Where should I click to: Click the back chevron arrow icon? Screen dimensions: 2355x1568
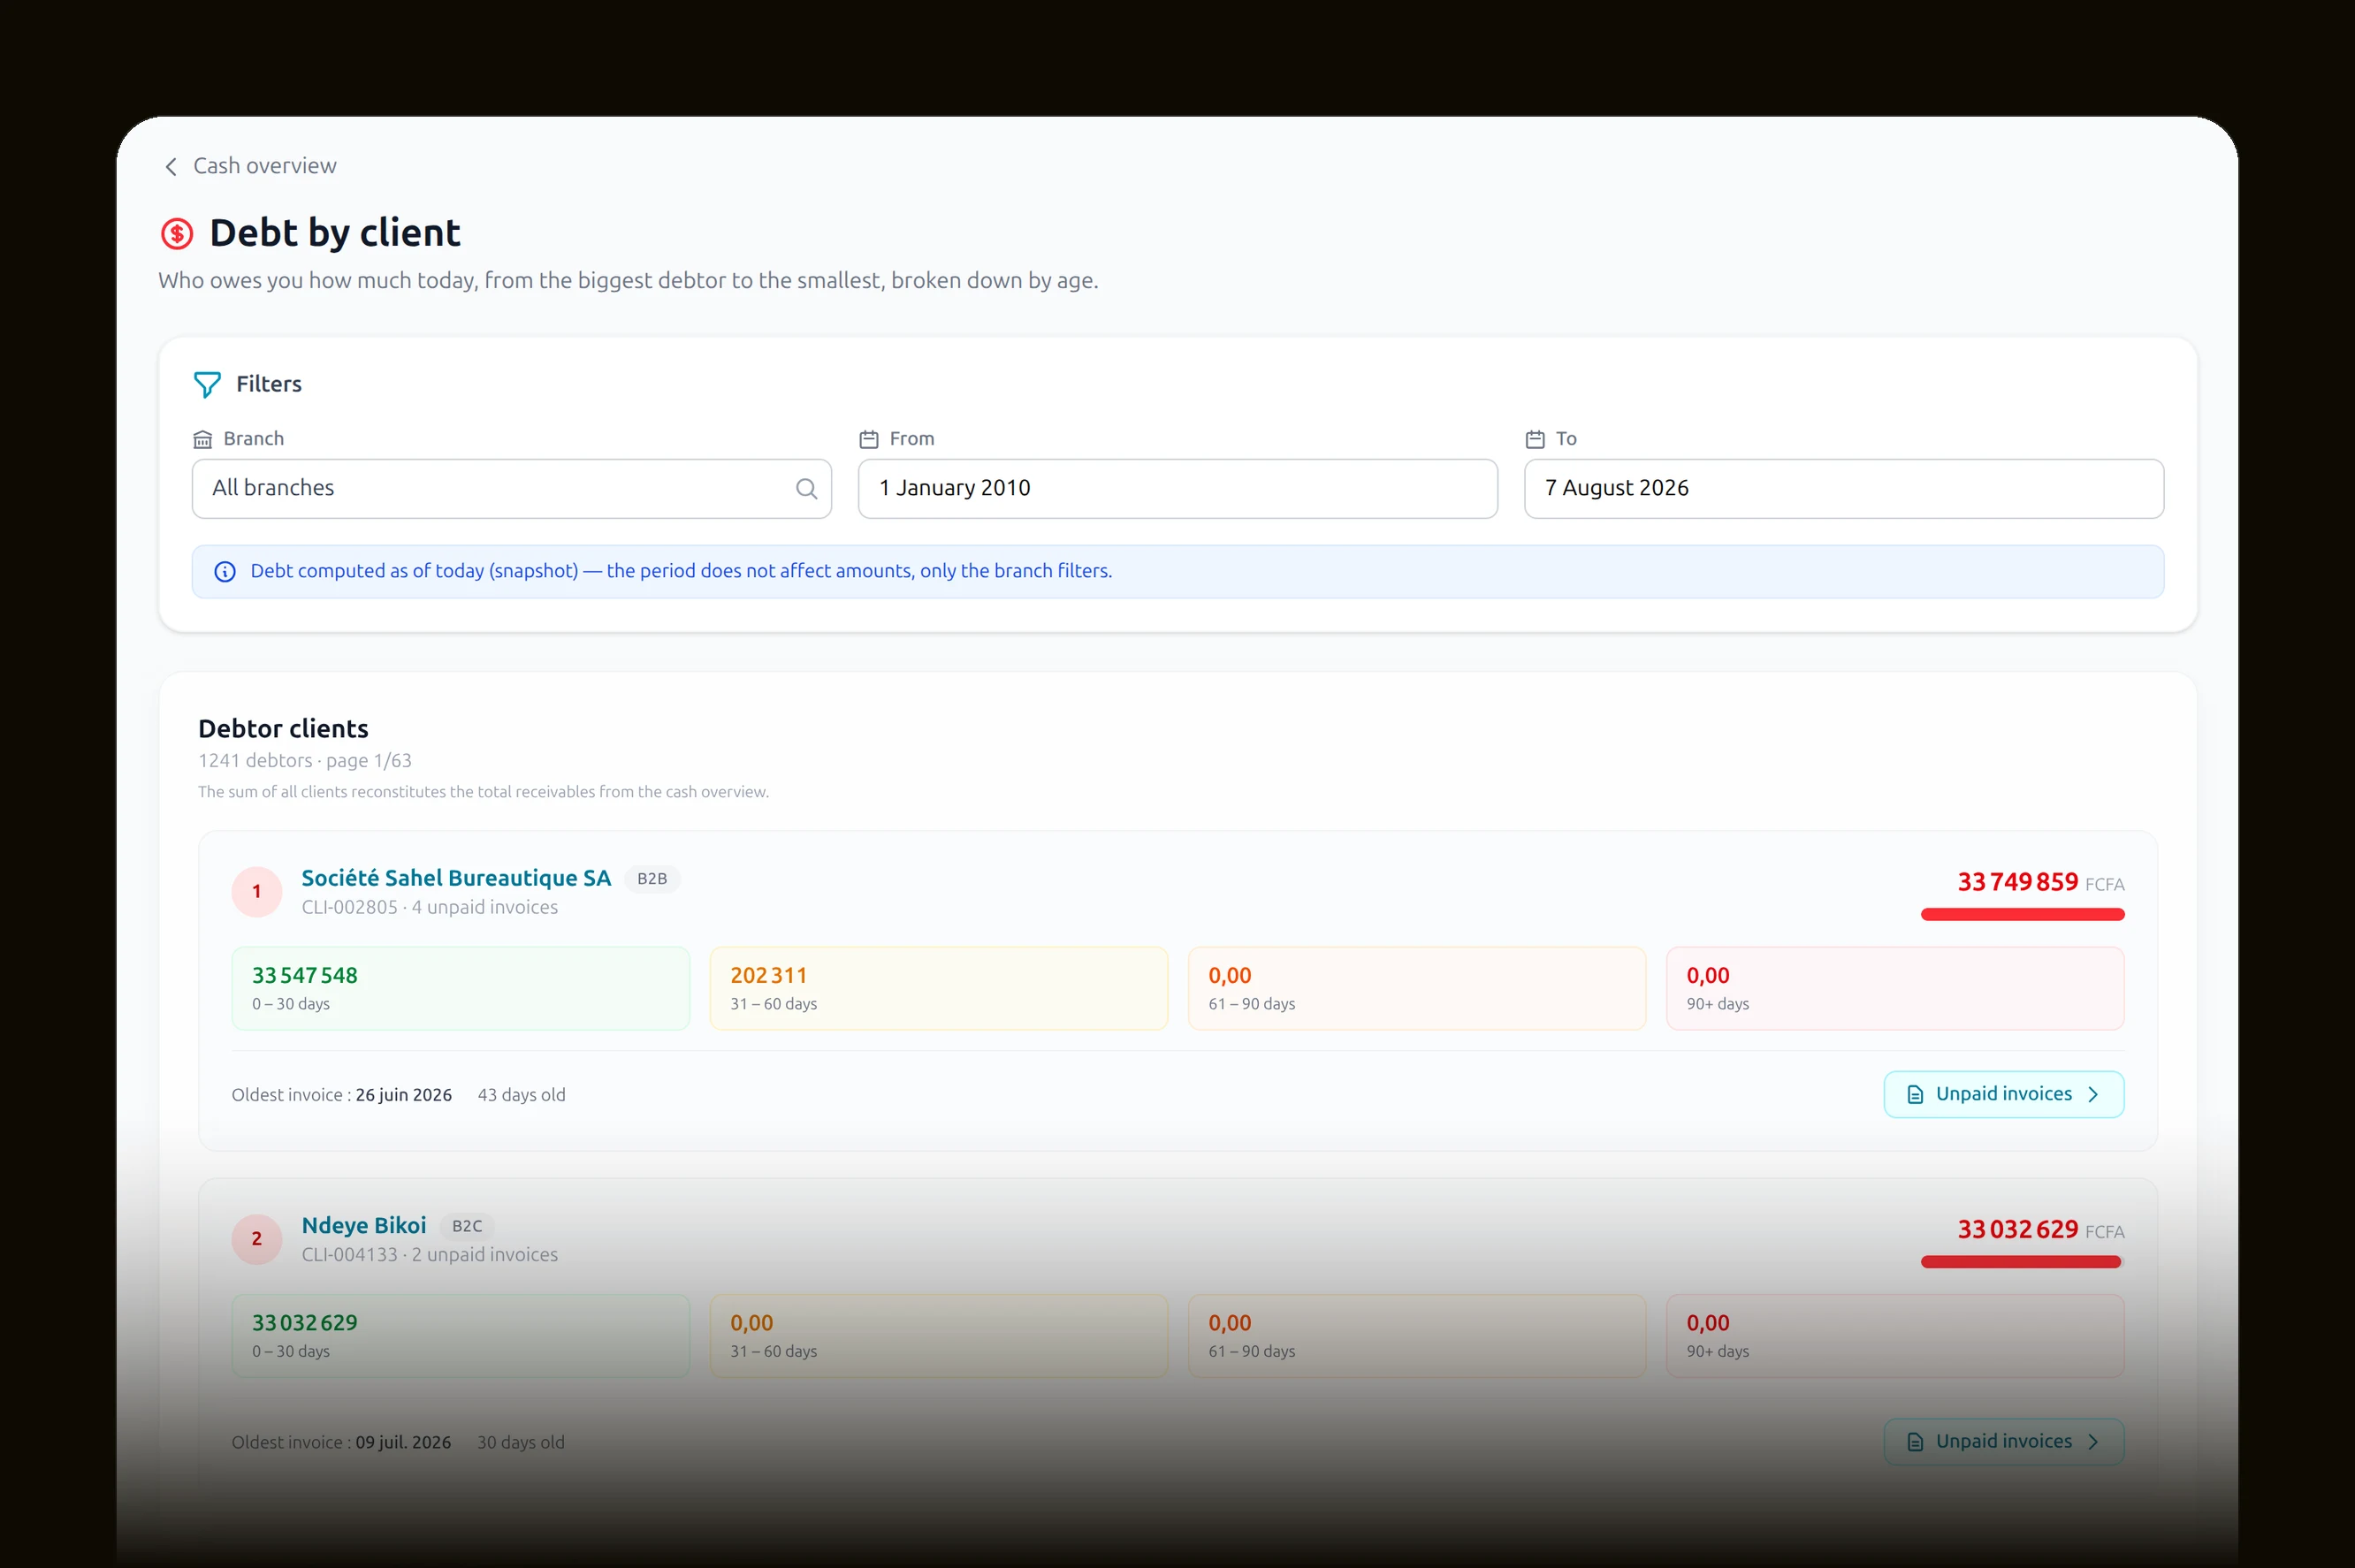click(x=171, y=167)
